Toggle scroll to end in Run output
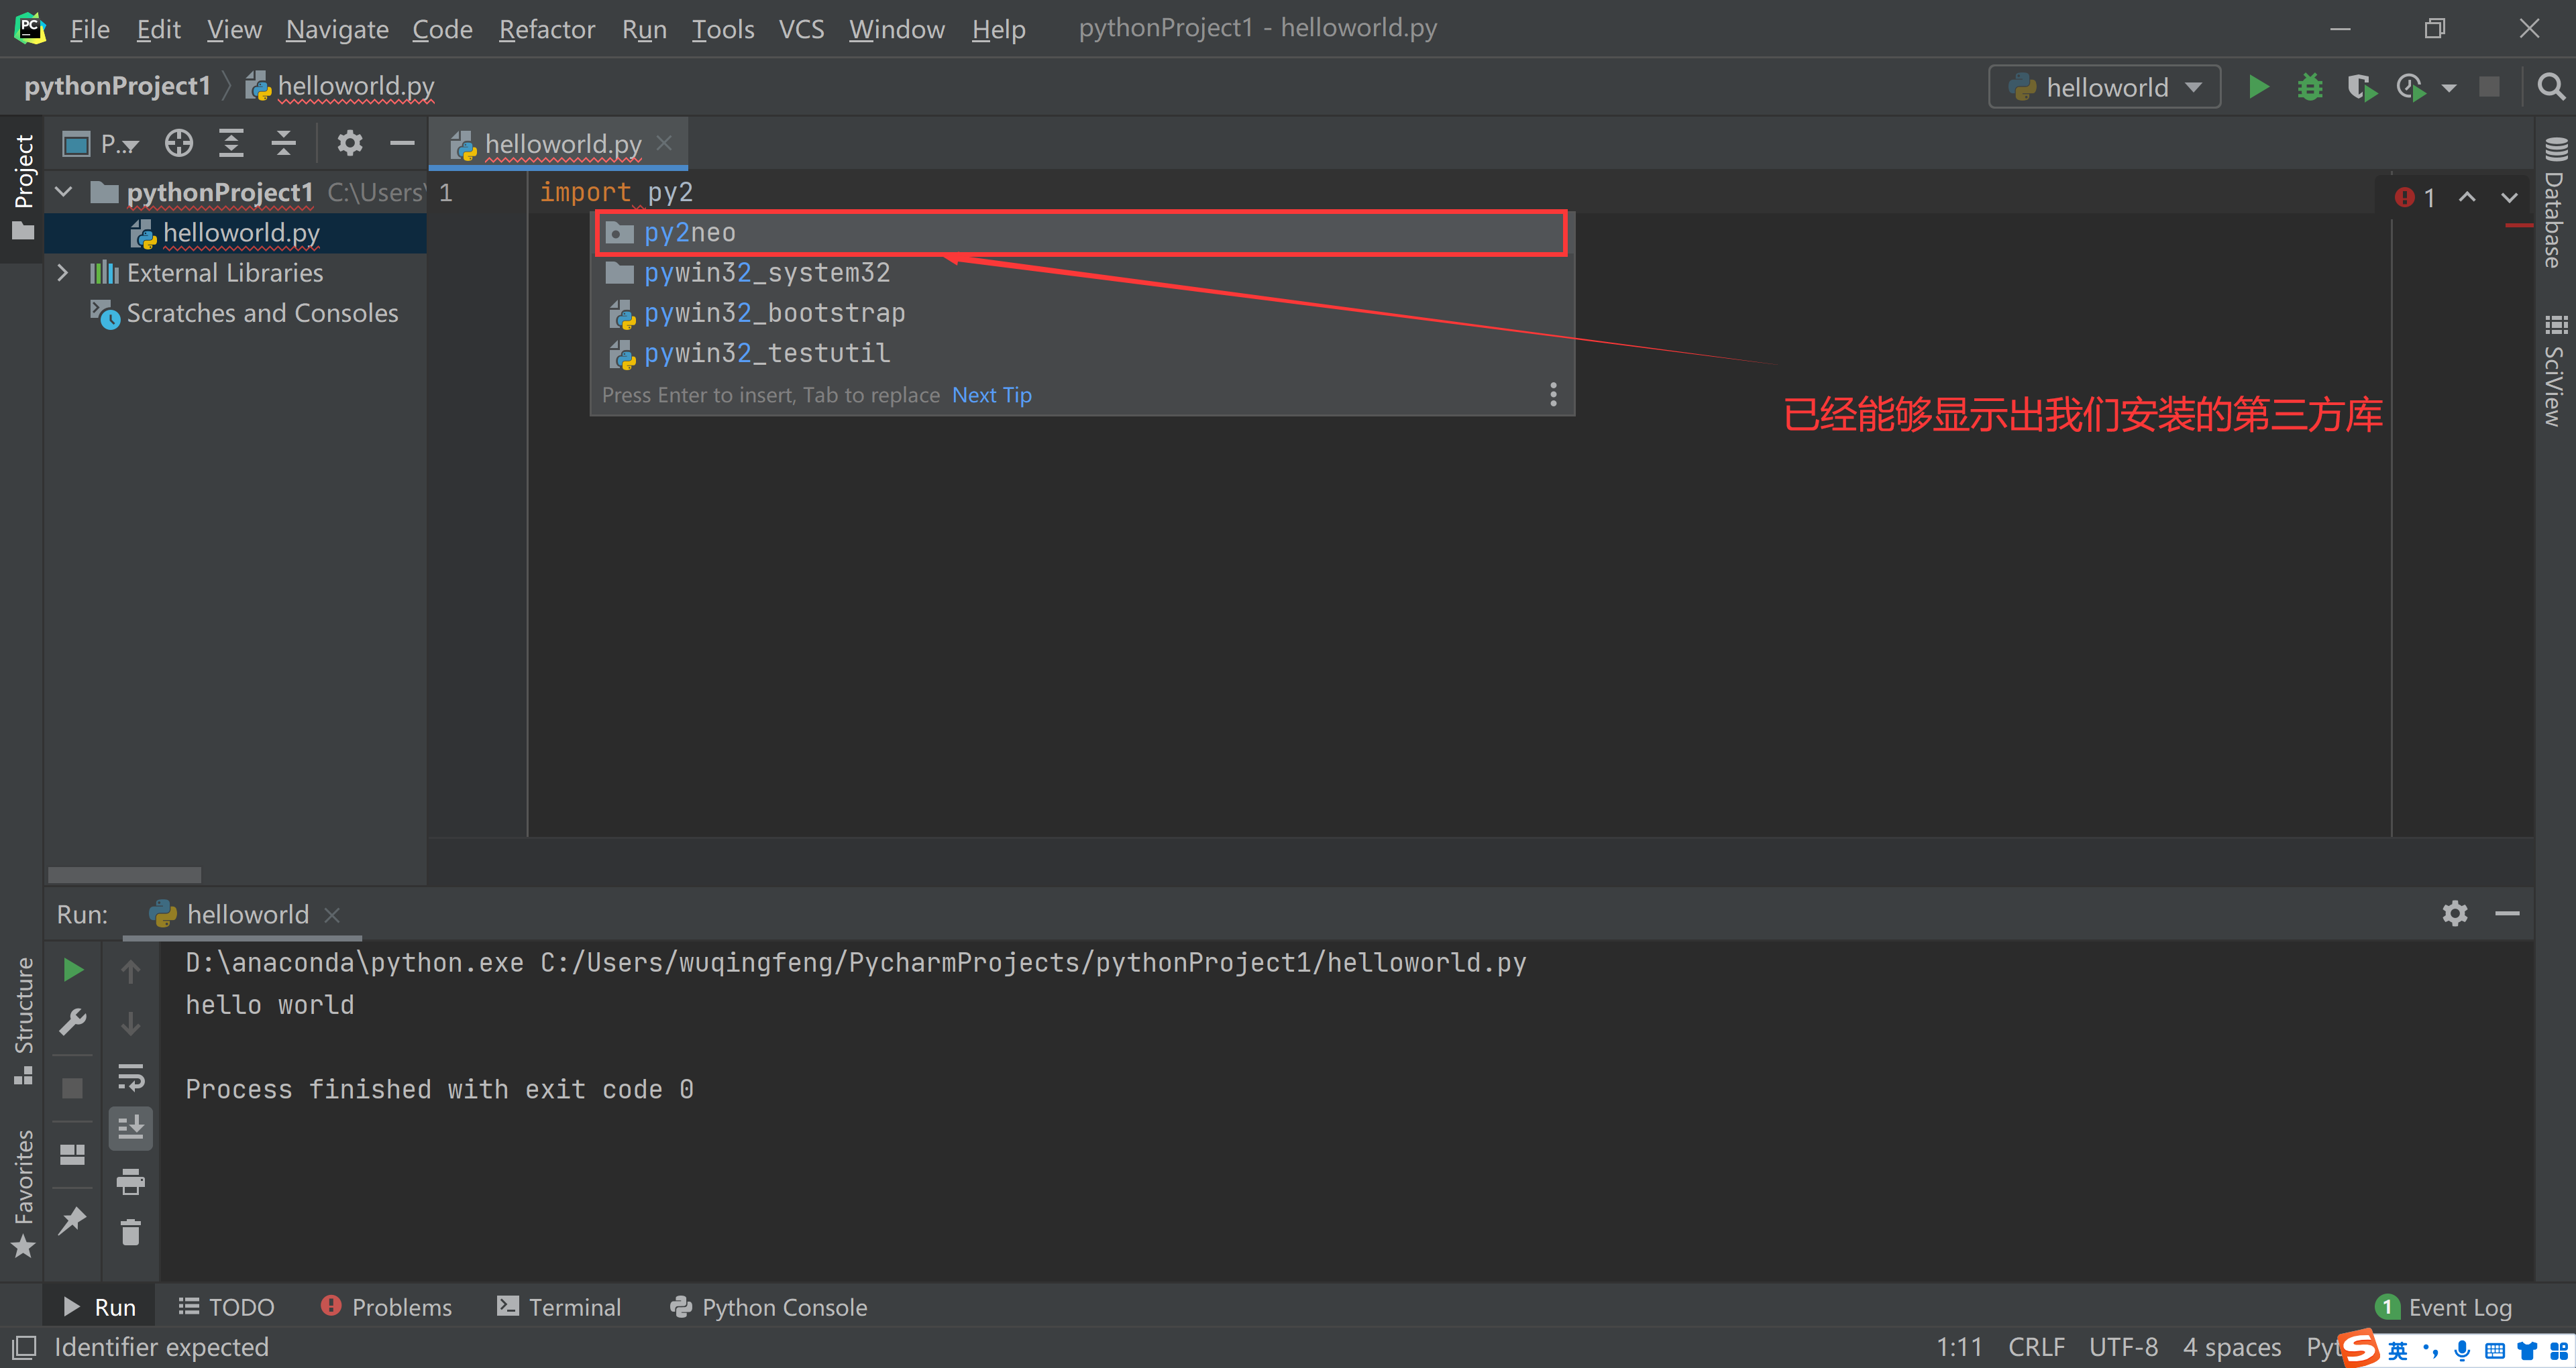This screenshot has width=2576, height=1368. pos(130,1128)
